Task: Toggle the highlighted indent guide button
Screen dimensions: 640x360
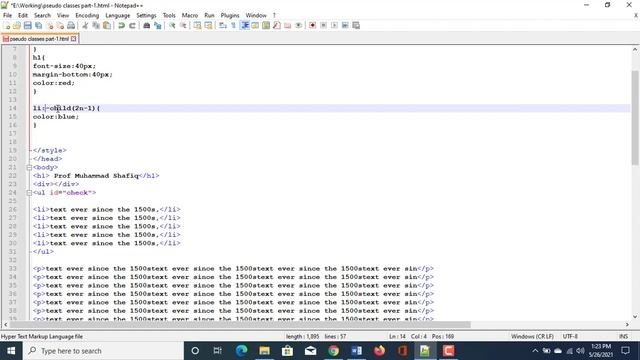Action: 245,25
